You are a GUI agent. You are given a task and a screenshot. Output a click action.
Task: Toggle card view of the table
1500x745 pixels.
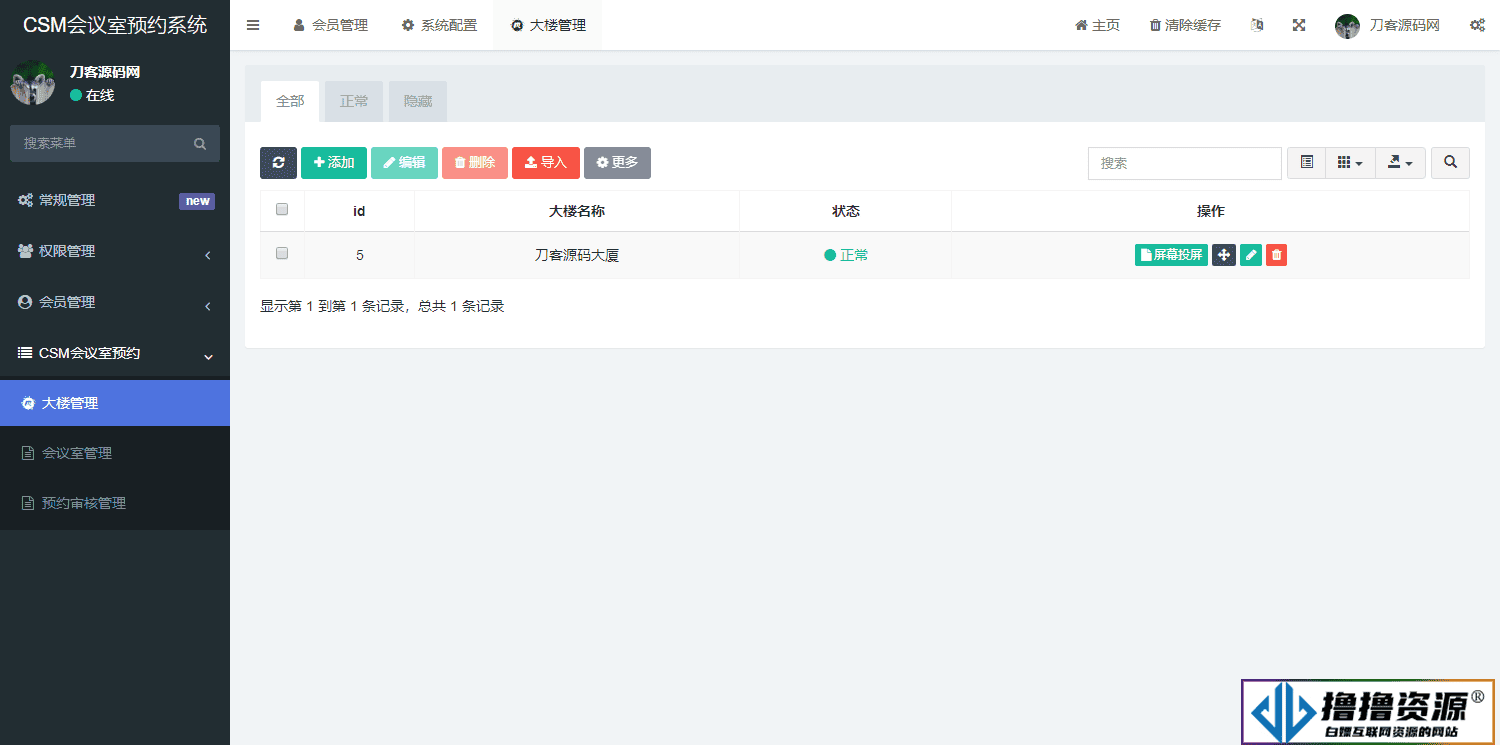coord(1306,163)
